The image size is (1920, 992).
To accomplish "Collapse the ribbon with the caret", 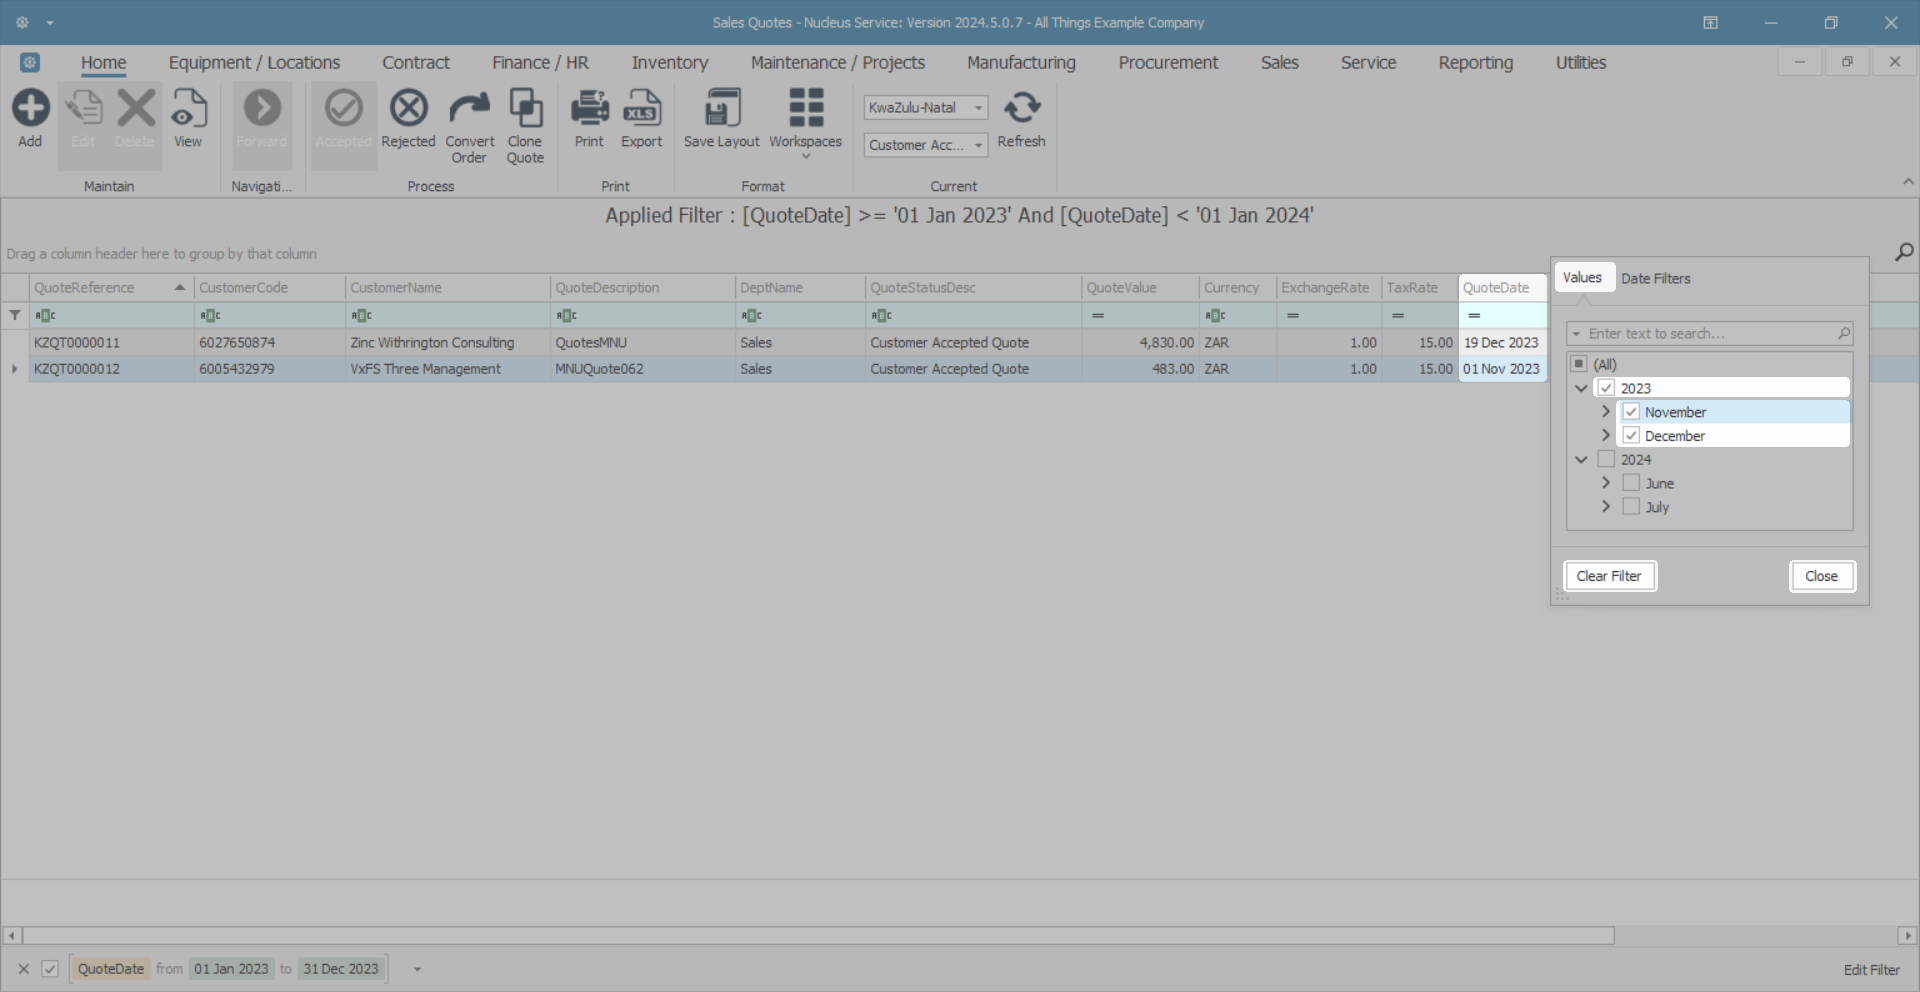I will click(x=1908, y=182).
